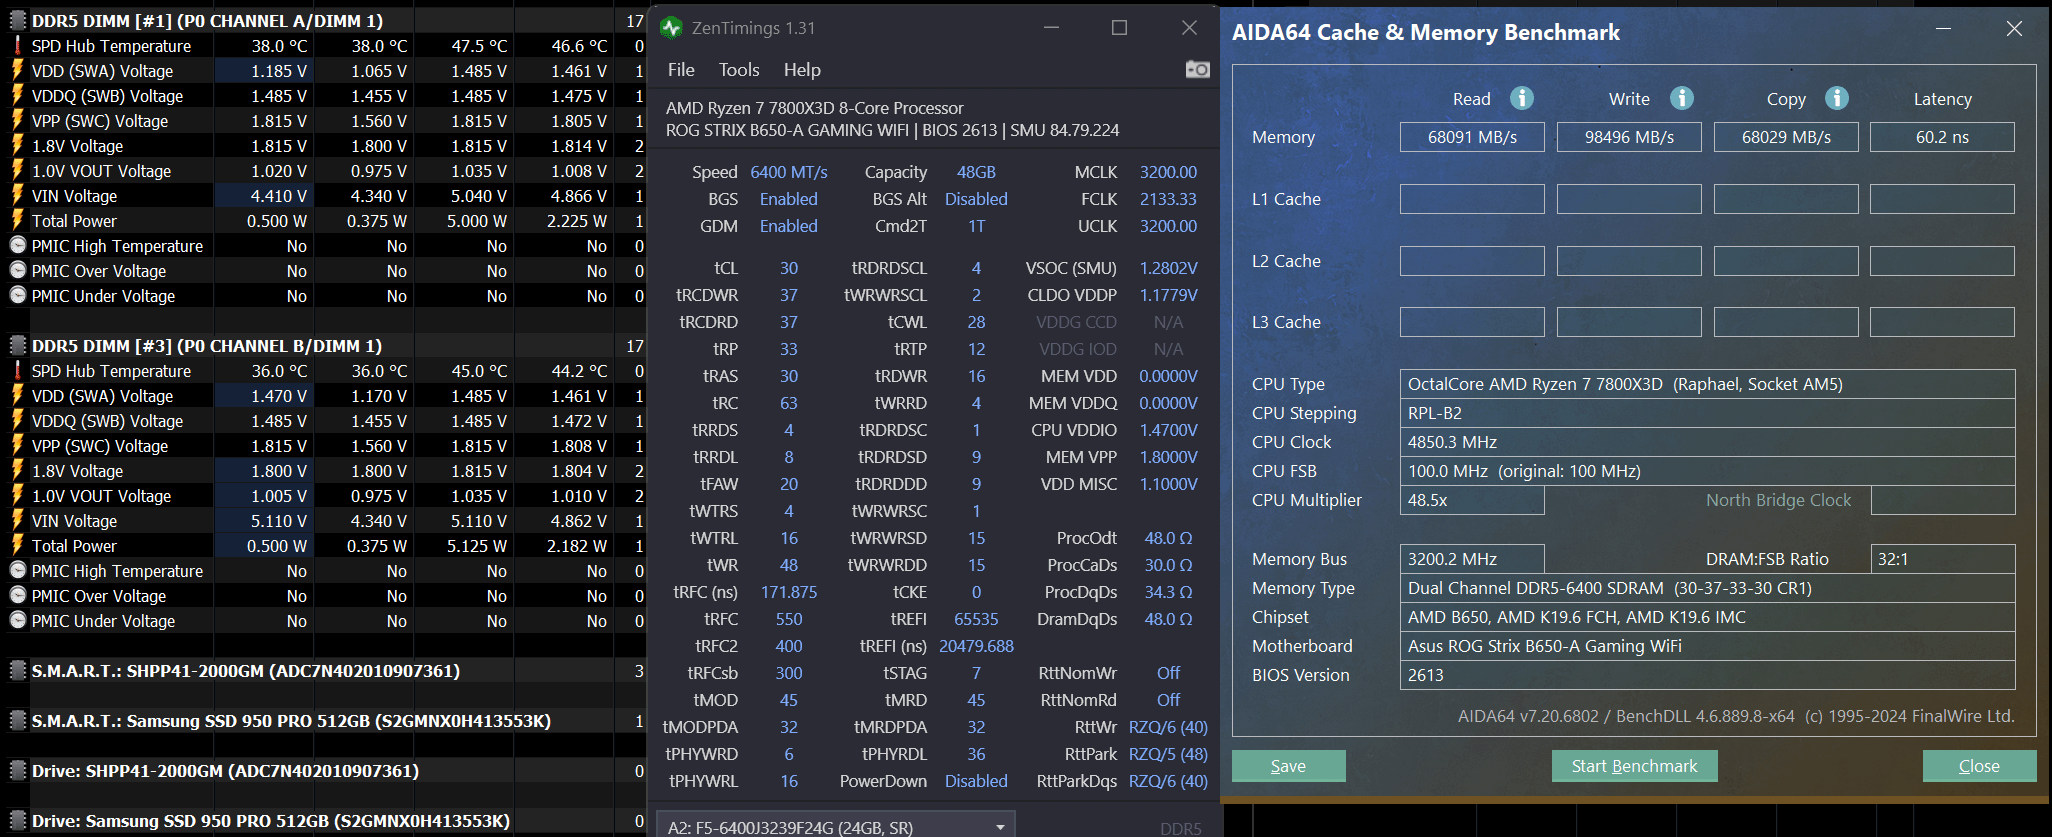This screenshot has width=2052, height=837.
Task: Click the tCL value "30" in ZenTimings
Action: 789,268
